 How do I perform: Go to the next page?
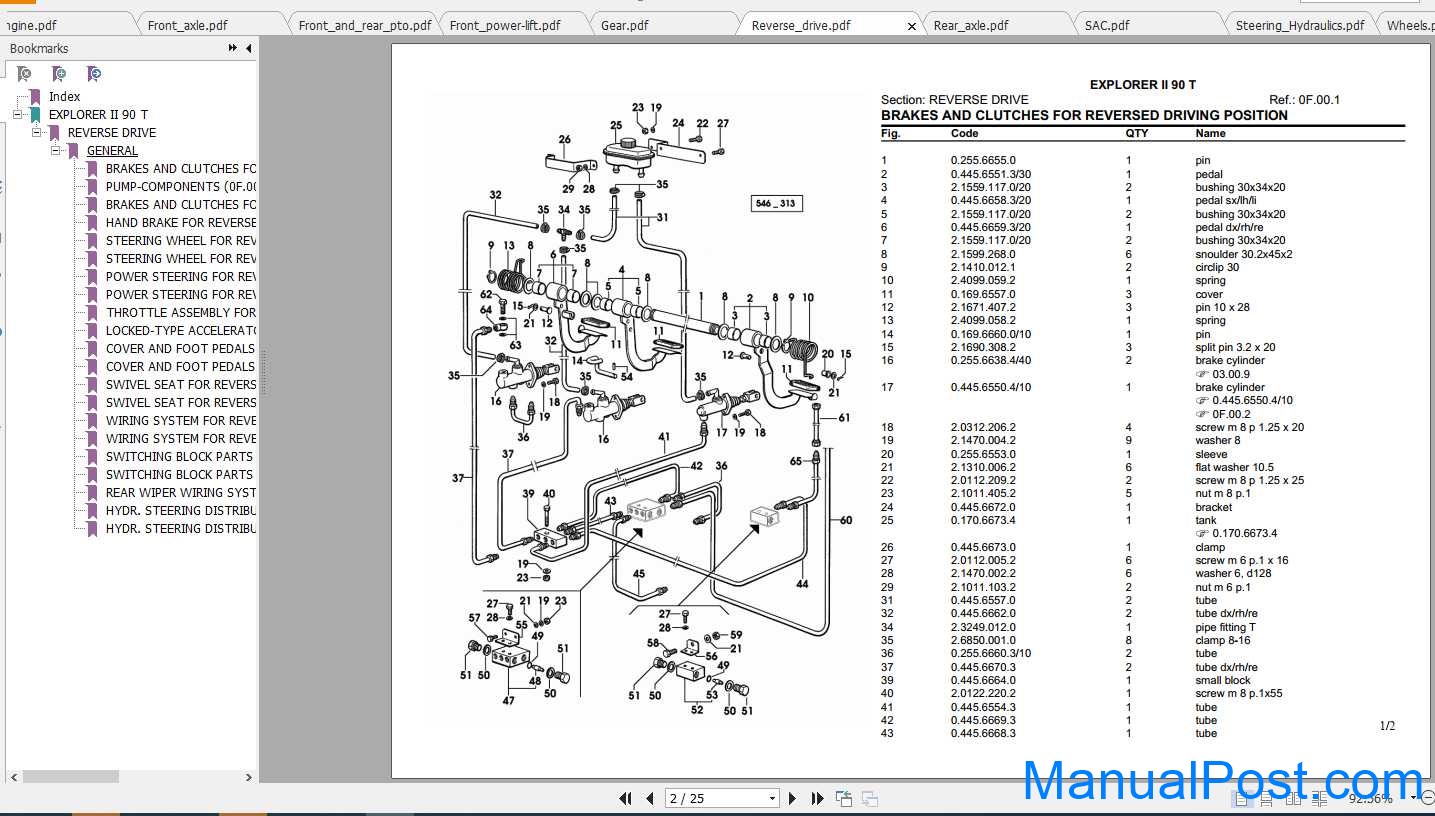point(793,798)
